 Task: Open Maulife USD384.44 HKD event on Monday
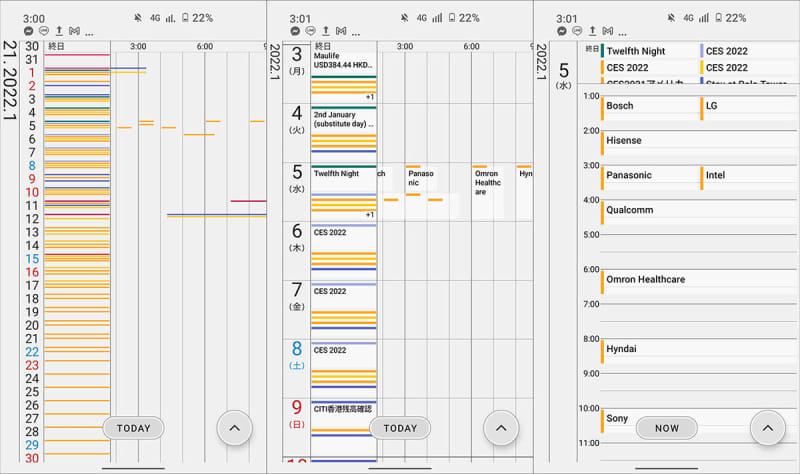(343, 60)
